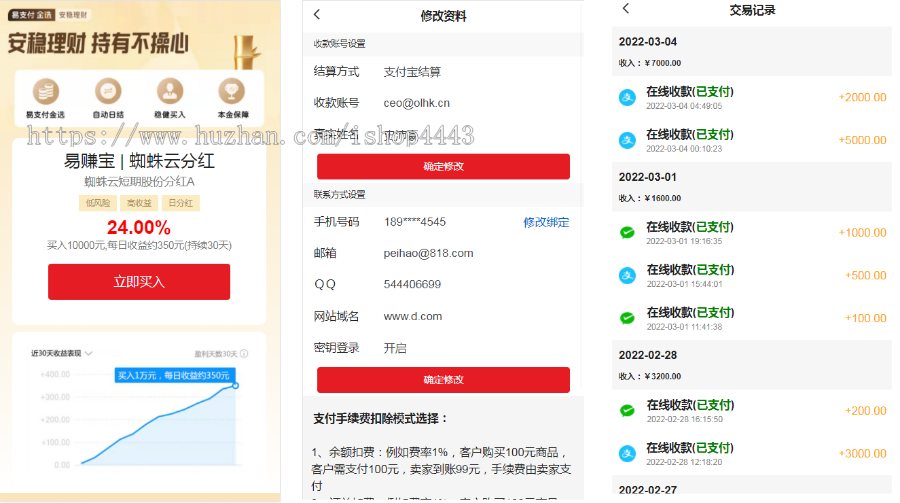The height and width of the screenshot is (503, 900).
Task: Click the 买入1万元，每日收益约350元 tooltip
Action: (174, 376)
